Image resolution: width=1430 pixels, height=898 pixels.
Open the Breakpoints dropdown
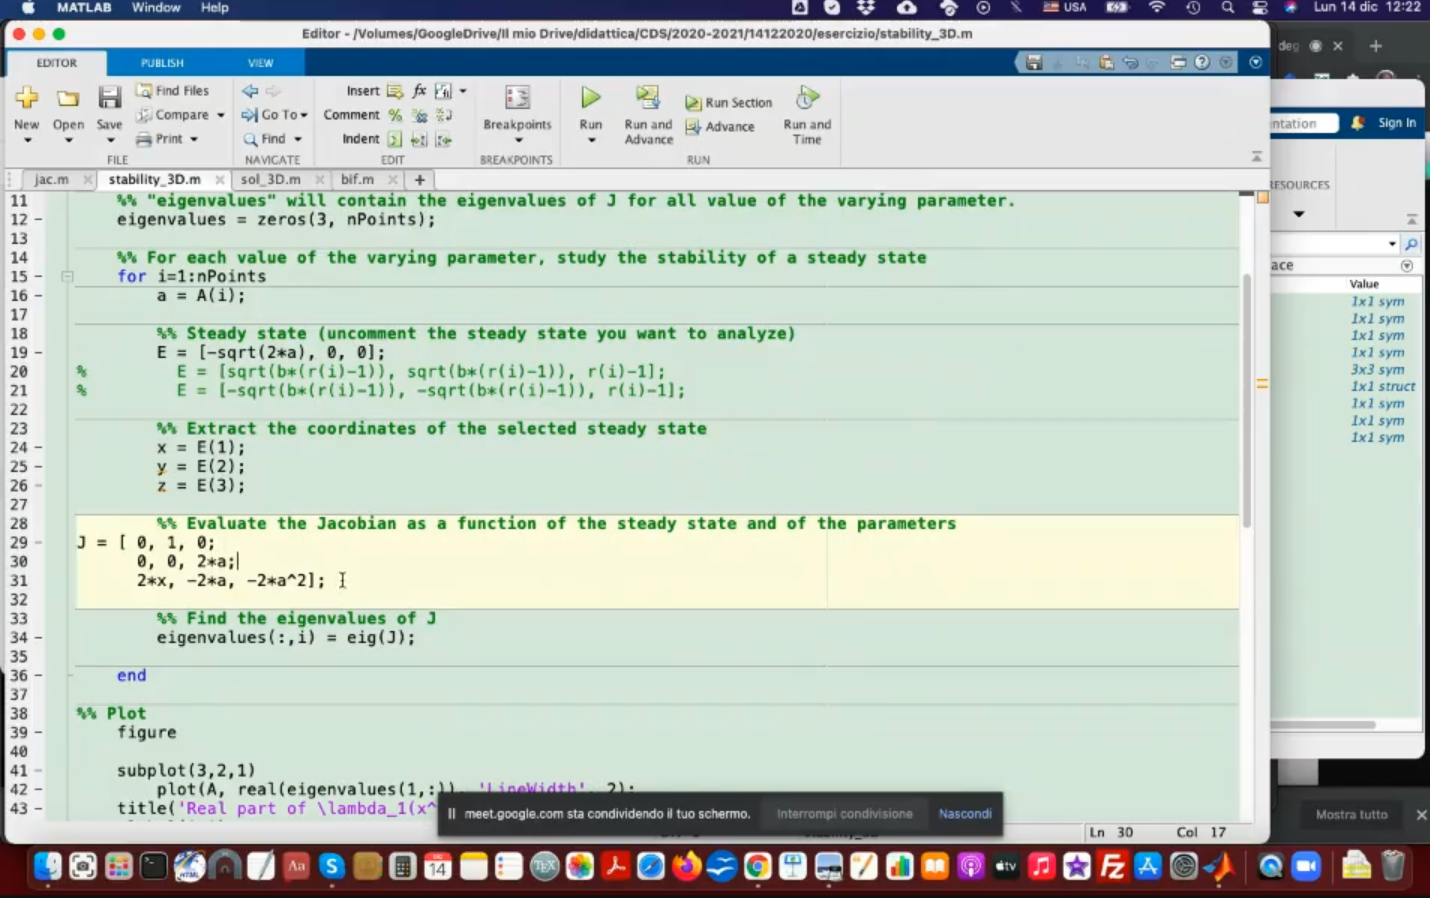(x=517, y=139)
